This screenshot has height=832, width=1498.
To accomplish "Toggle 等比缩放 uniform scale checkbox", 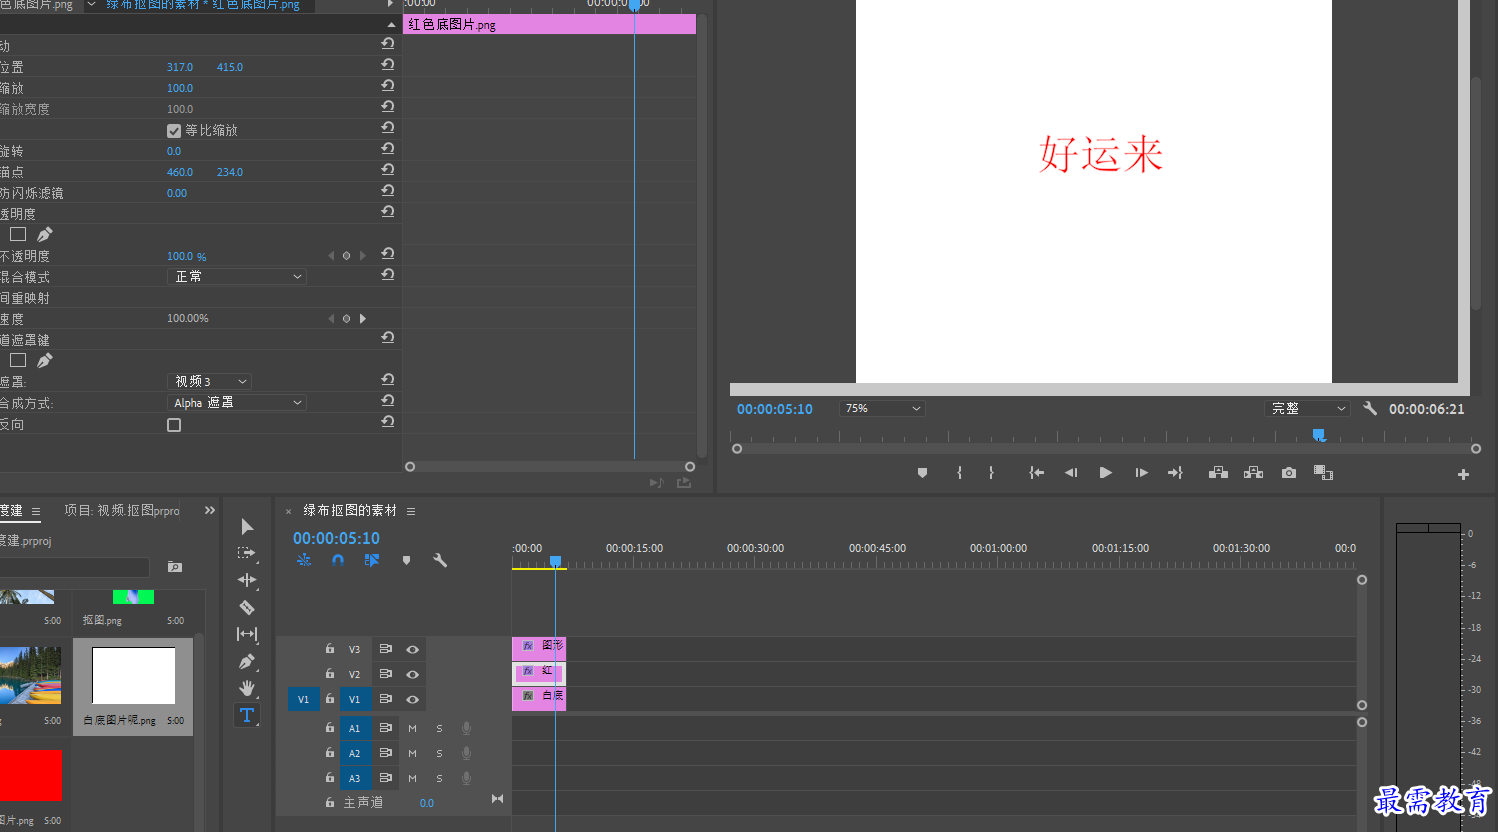I will coord(174,131).
